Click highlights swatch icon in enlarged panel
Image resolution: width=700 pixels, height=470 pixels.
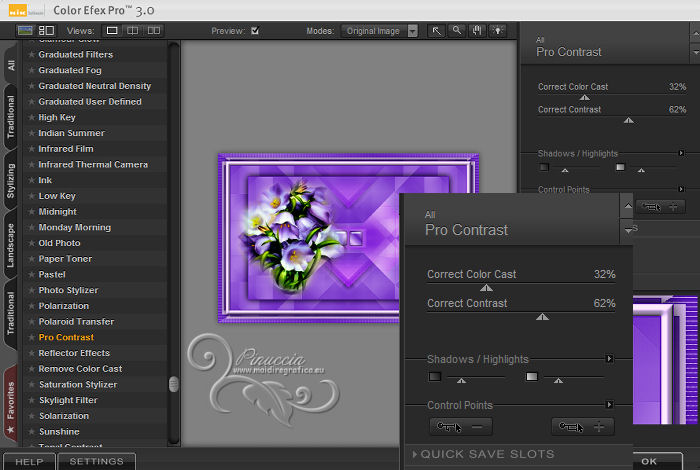pos(531,377)
